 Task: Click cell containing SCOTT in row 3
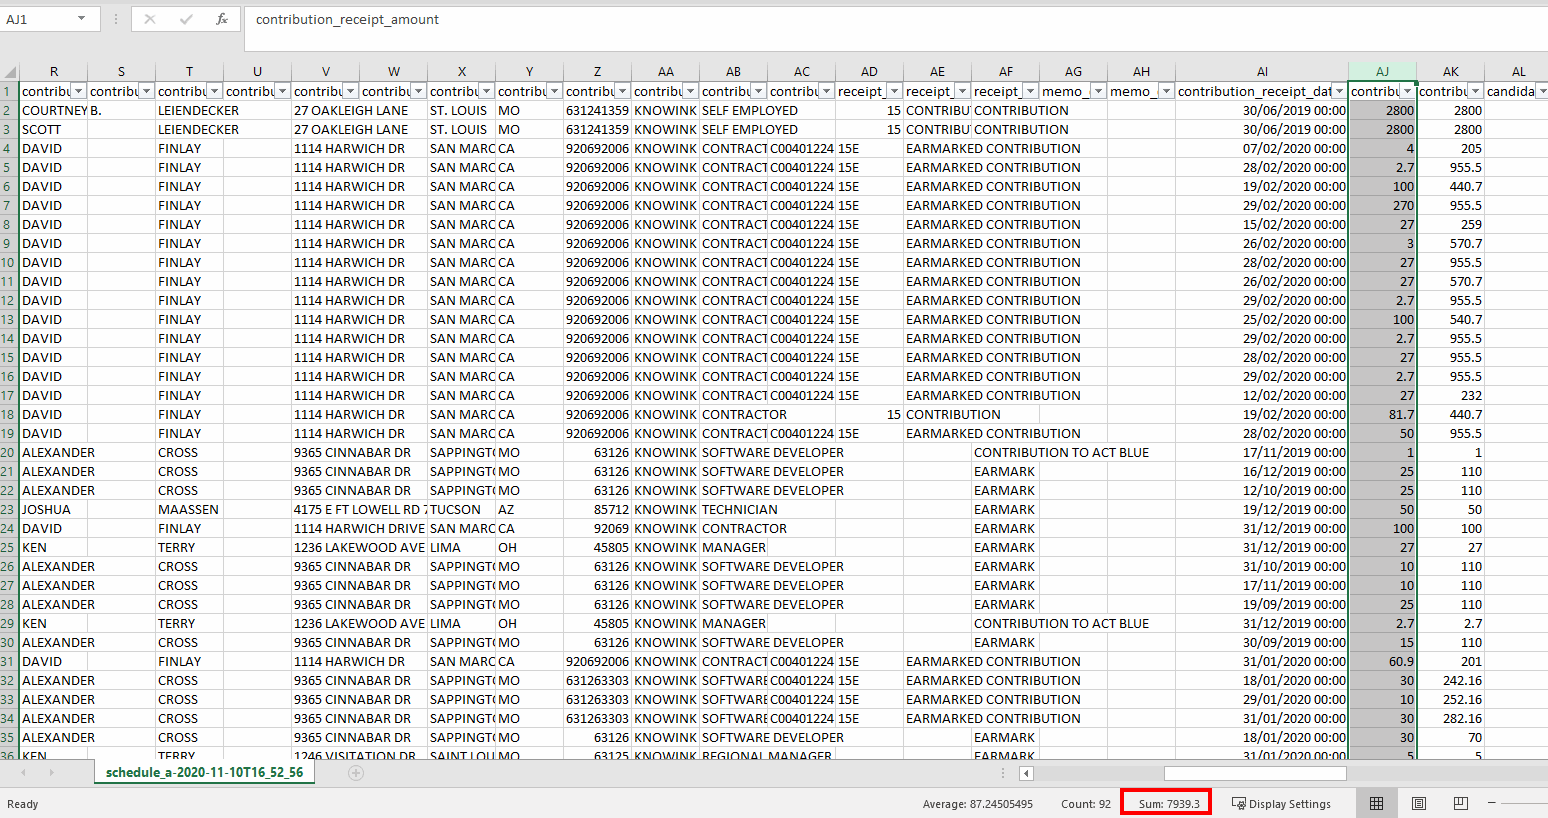(x=54, y=130)
